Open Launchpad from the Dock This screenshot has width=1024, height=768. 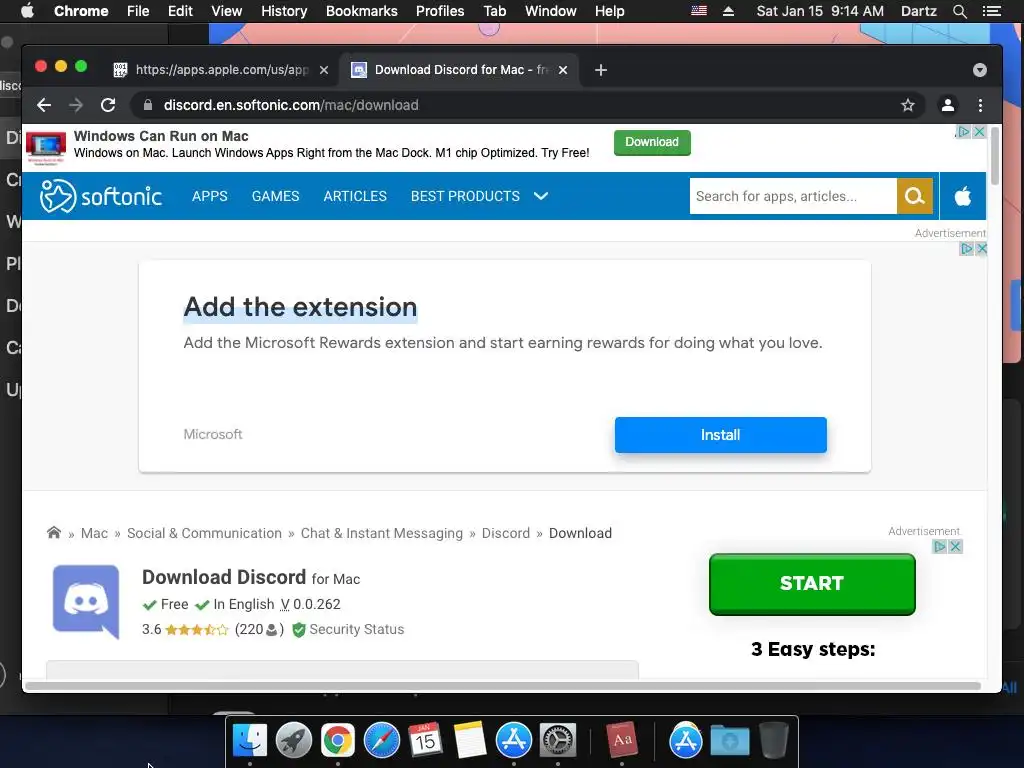click(294, 740)
